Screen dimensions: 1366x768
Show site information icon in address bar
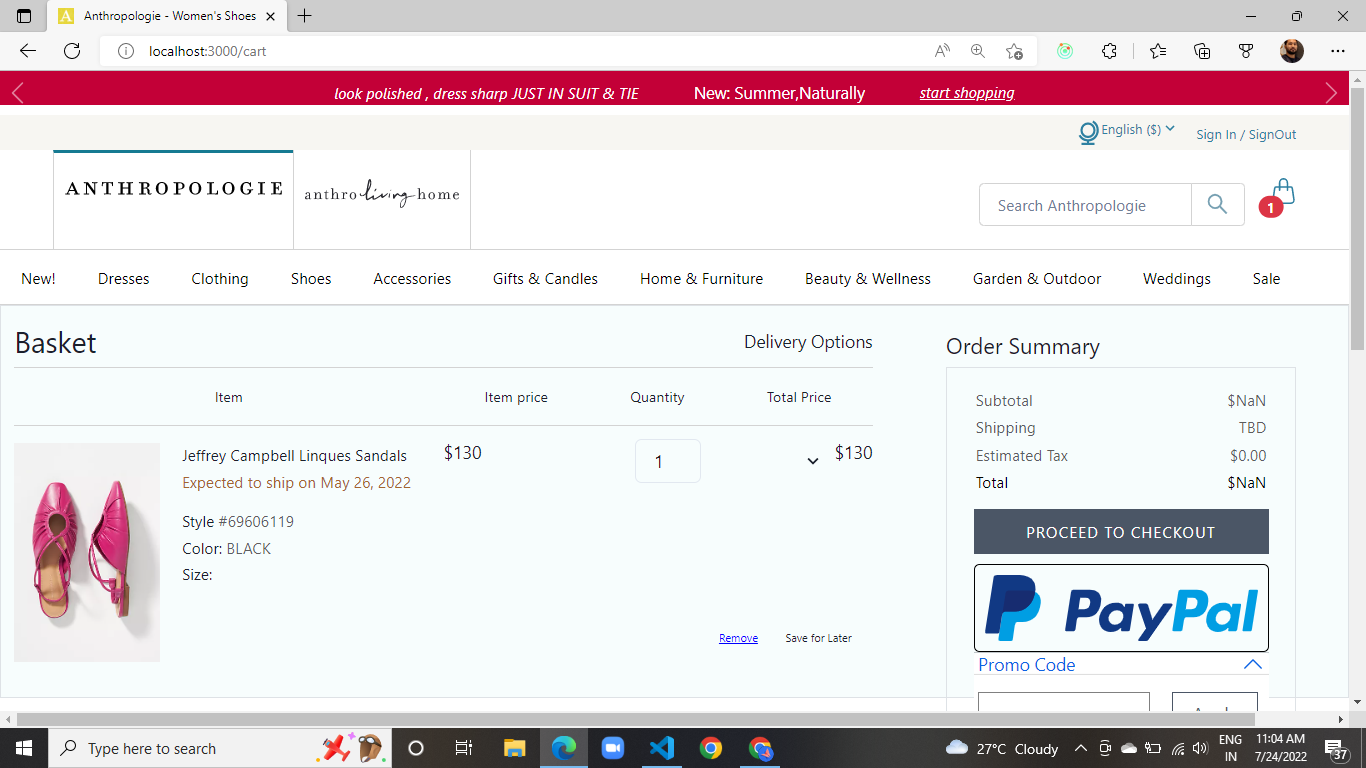pyautogui.click(x=126, y=51)
